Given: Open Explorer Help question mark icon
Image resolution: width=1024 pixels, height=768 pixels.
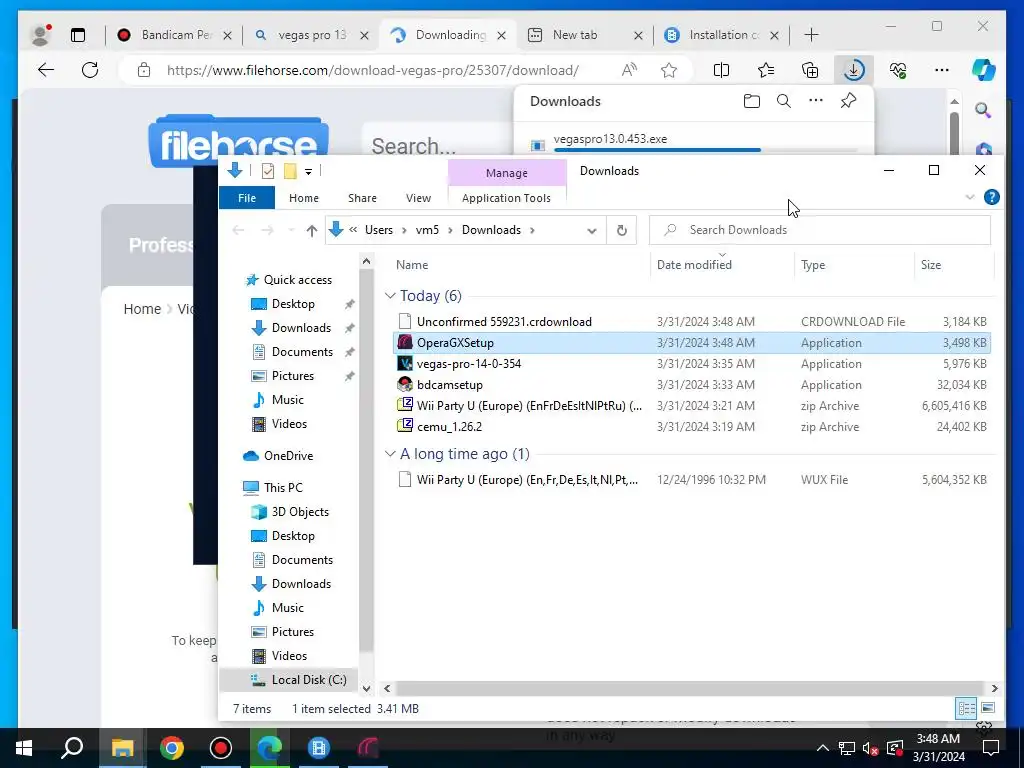Looking at the screenshot, I should coord(991,197).
